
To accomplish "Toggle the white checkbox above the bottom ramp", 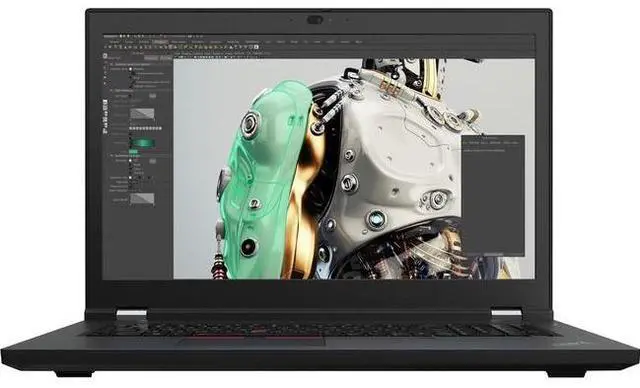I will coord(131,177).
